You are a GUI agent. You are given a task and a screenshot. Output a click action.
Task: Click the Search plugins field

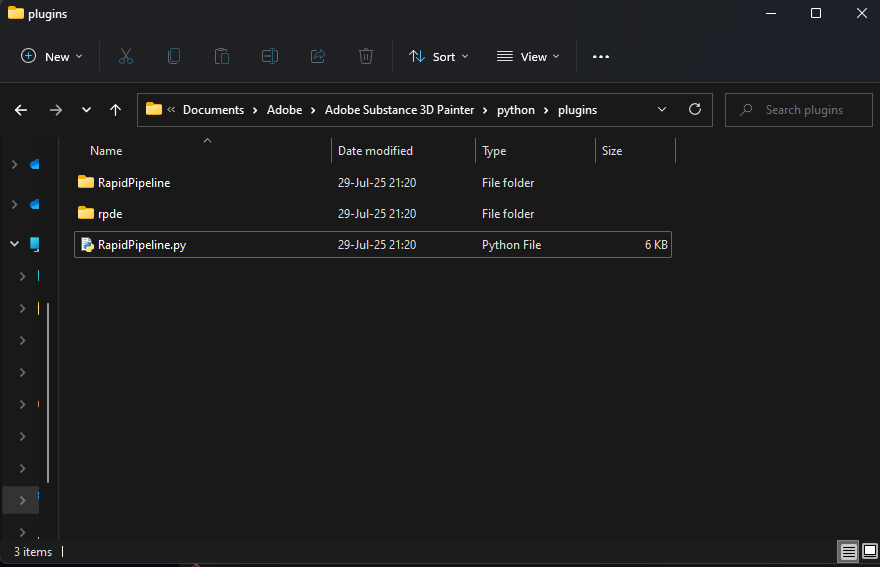799,110
